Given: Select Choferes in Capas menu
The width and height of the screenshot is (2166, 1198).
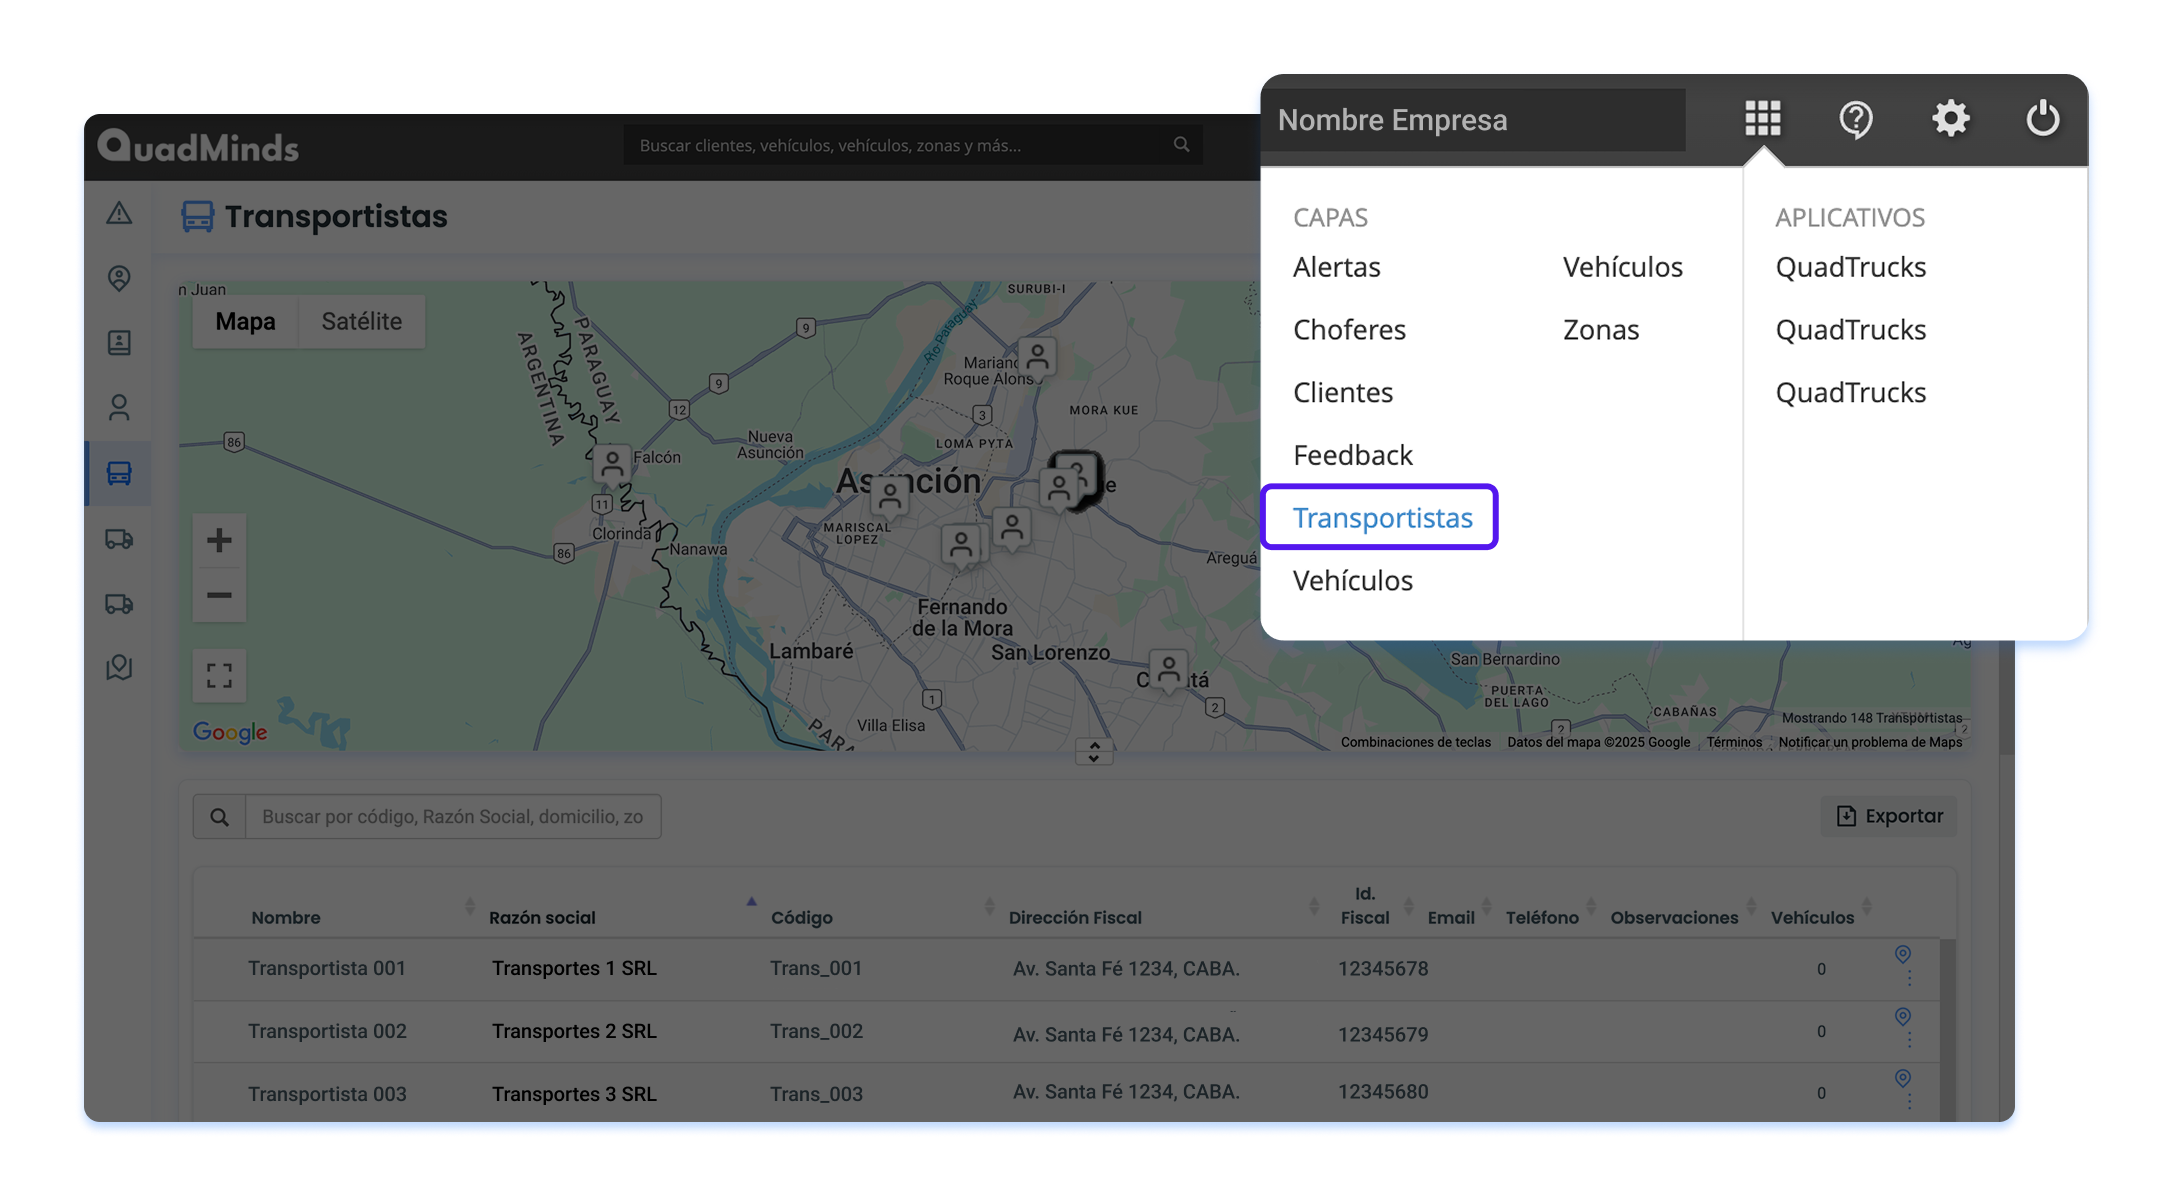Looking at the screenshot, I should 1349,330.
